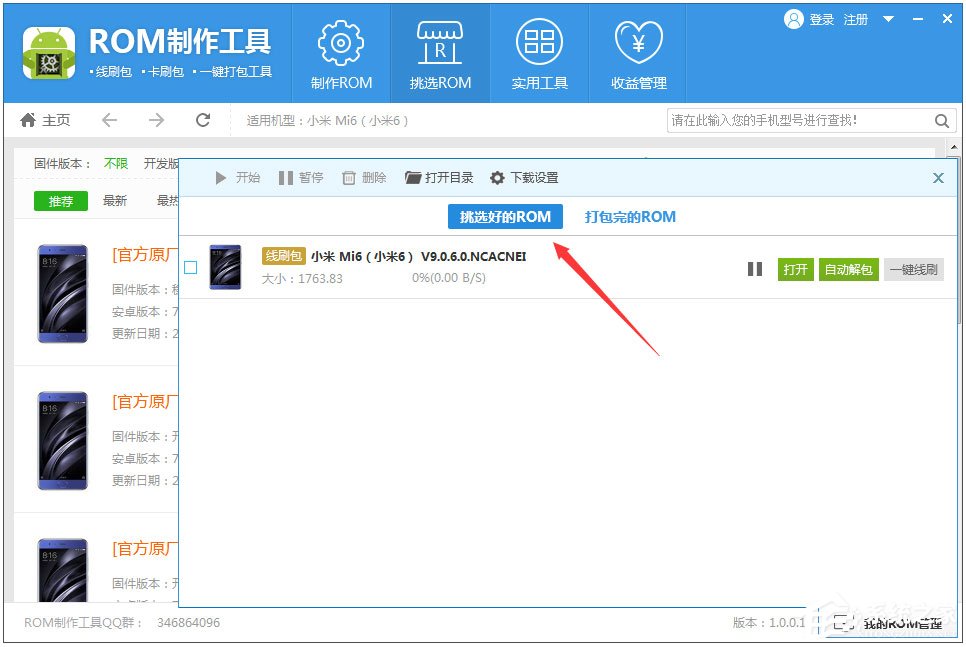The image size is (966, 647).
Task: Click 暂停 in download toolbar
Action: tap(301, 178)
